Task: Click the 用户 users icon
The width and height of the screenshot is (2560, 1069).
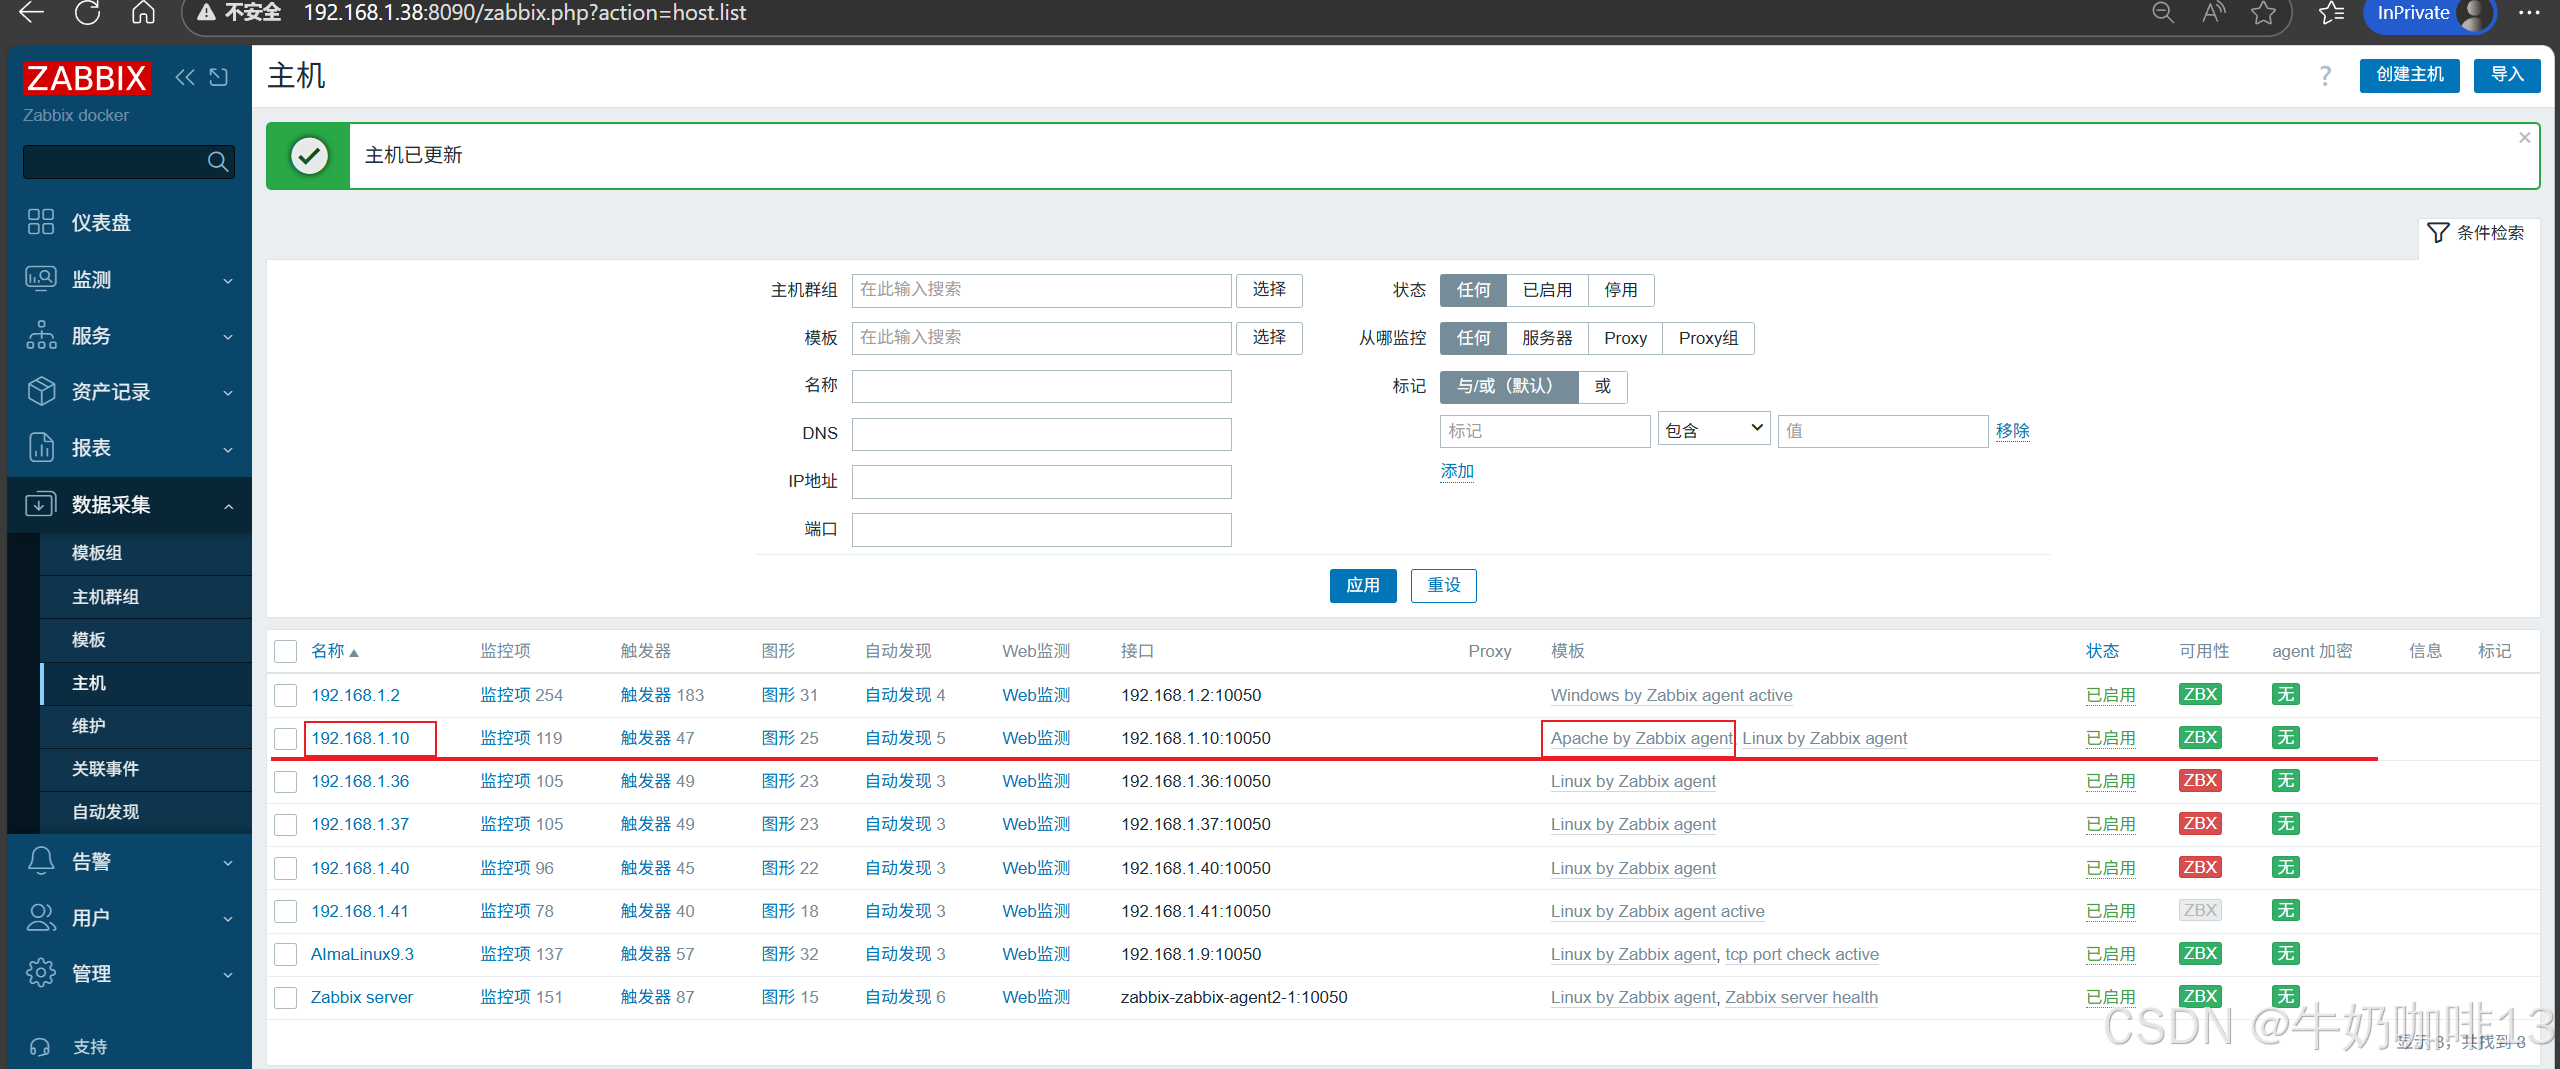Action: click(x=41, y=917)
